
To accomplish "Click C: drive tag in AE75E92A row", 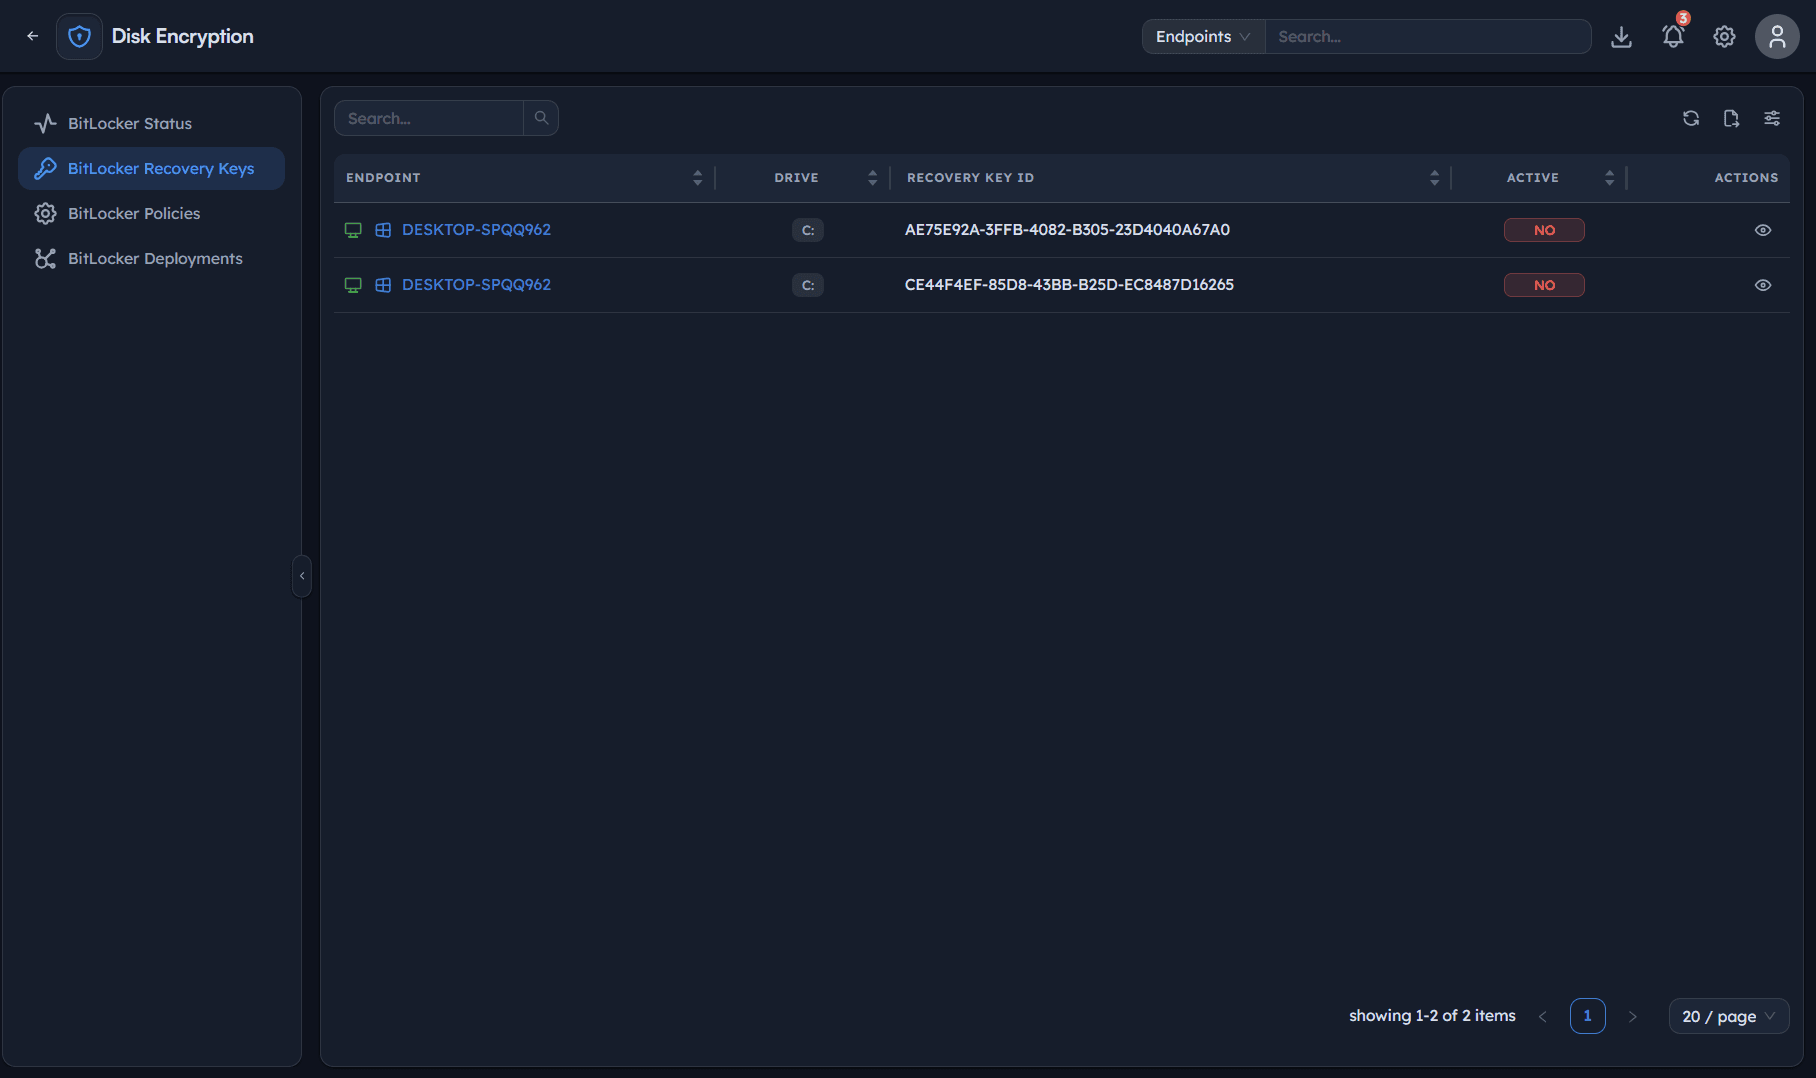I will click(808, 230).
